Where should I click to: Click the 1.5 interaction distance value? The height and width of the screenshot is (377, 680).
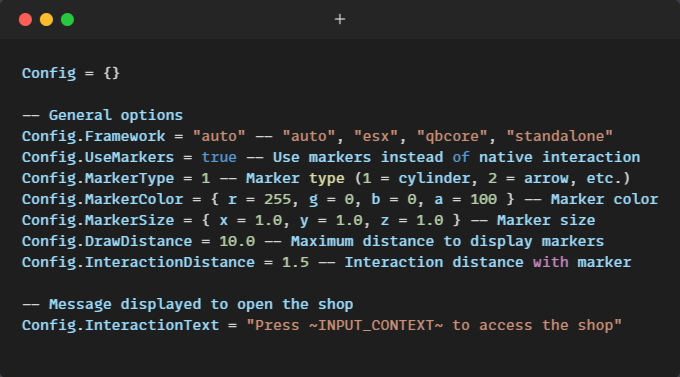295,262
